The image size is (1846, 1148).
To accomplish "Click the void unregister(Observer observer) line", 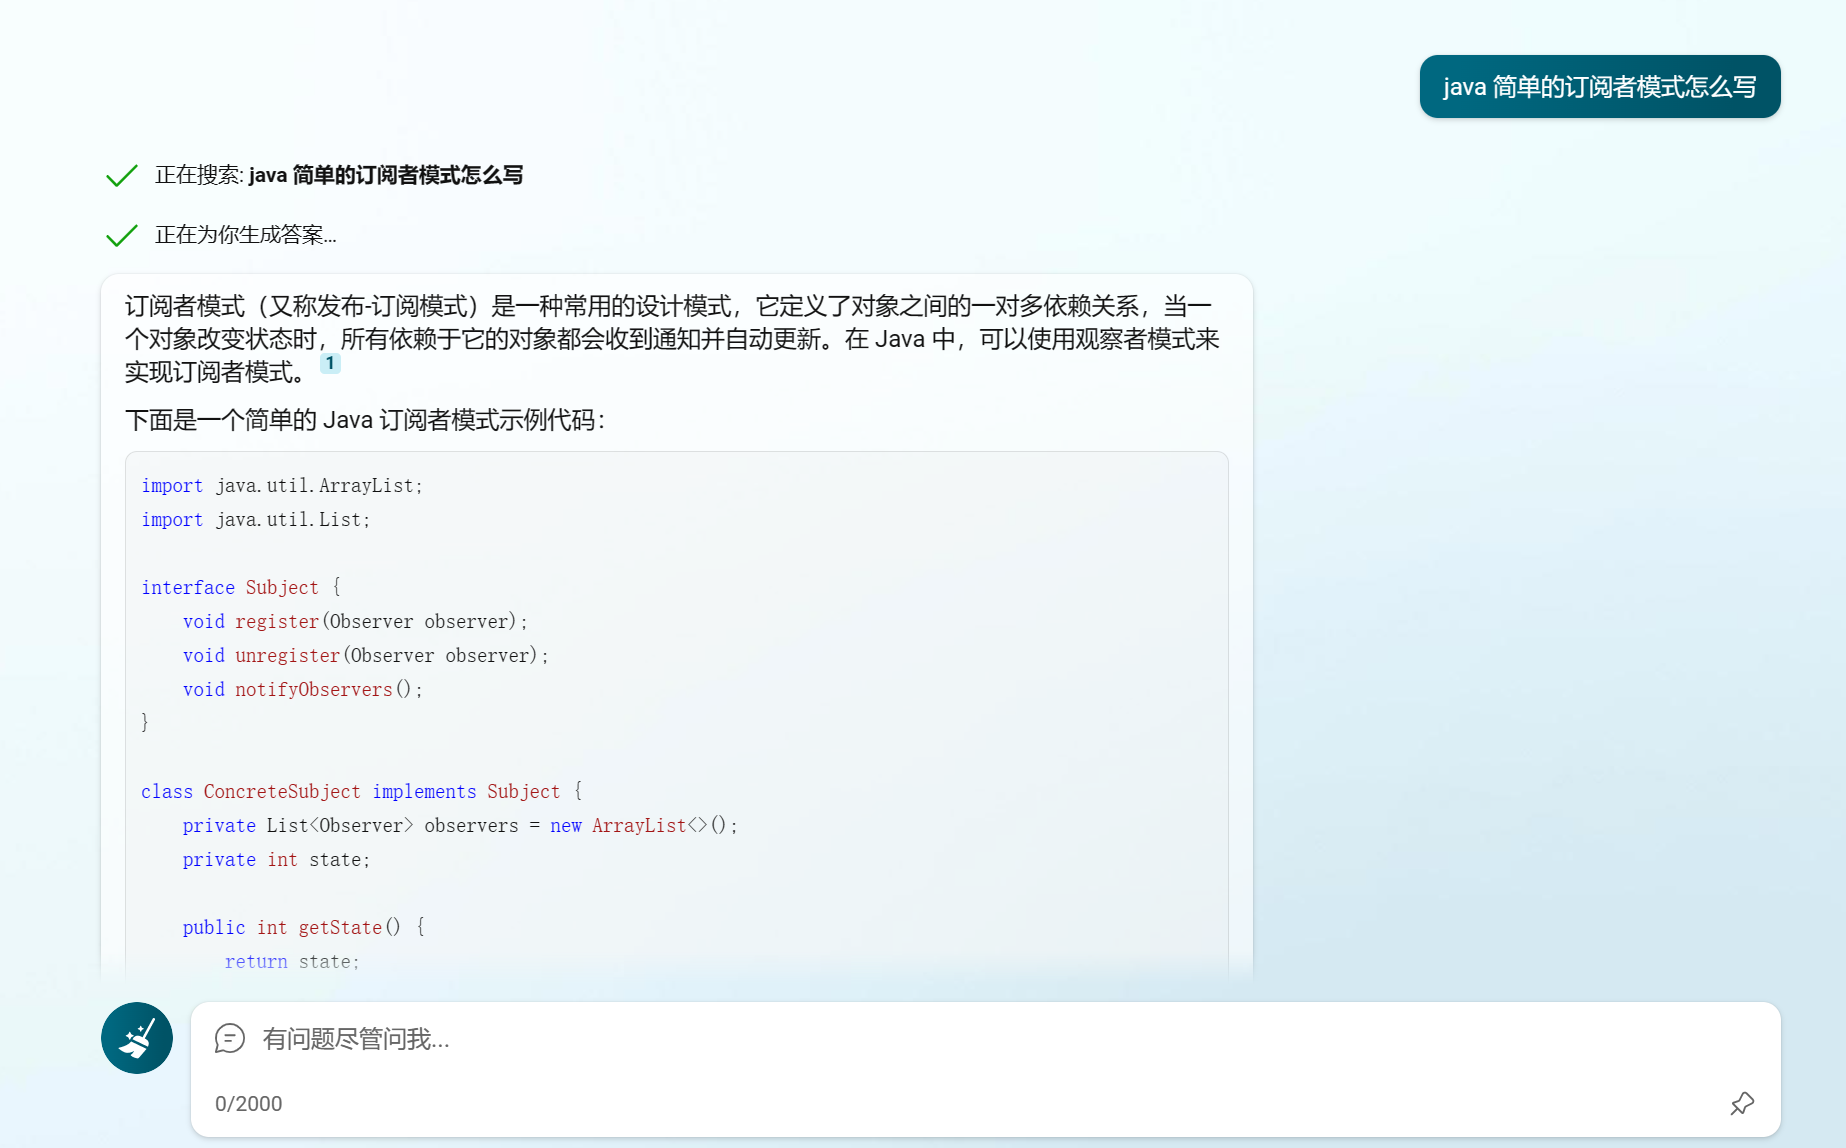I will pyautogui.click(x=366, y=656).
